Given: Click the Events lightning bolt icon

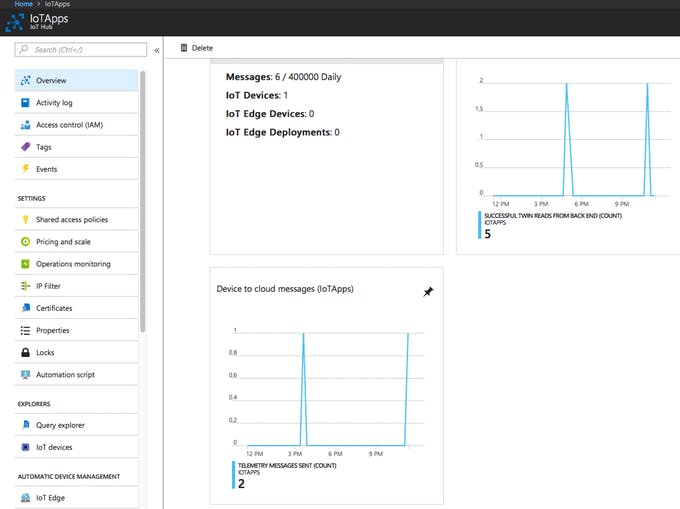Looking at the screenshot, I should click(x=25, y=169).
